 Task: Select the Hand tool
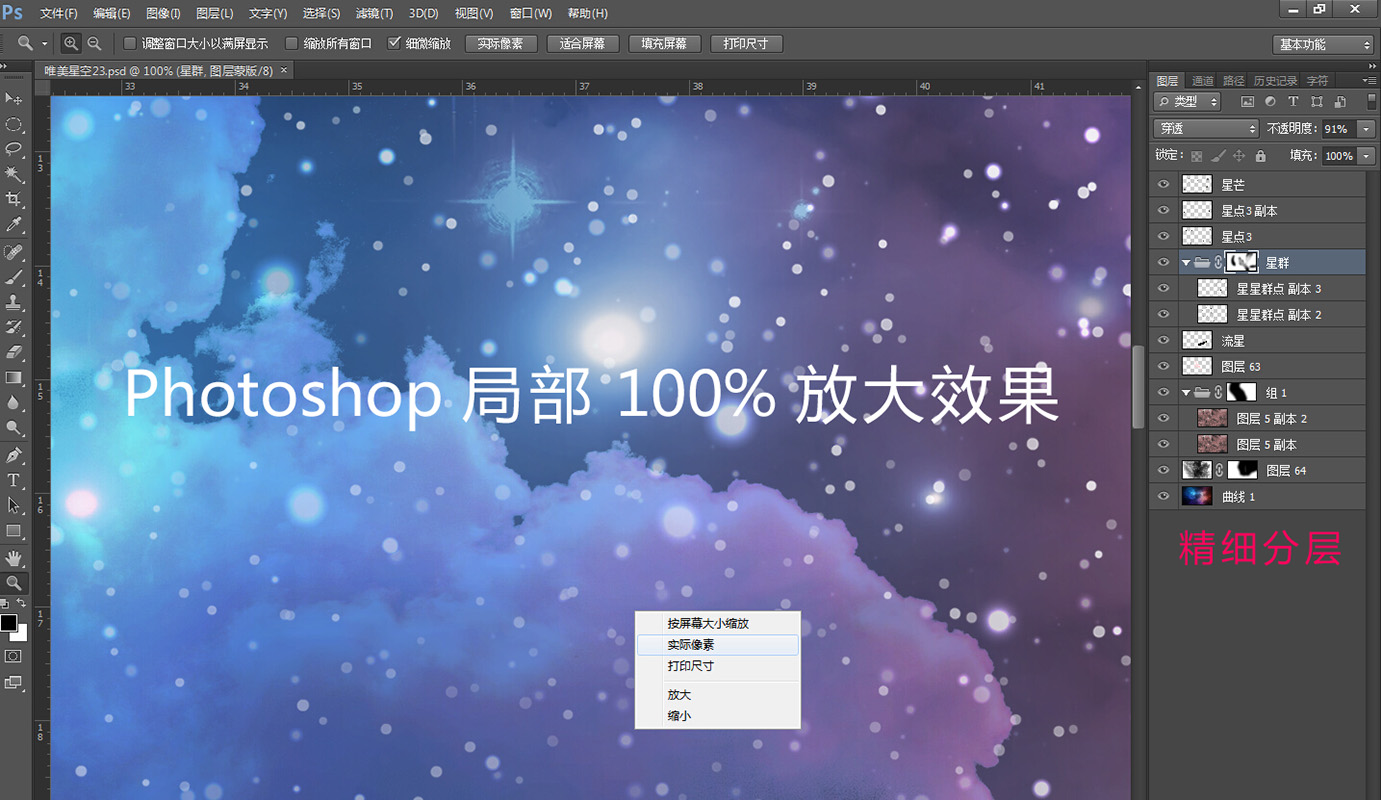pyautogui.click(x=14, y=557)
